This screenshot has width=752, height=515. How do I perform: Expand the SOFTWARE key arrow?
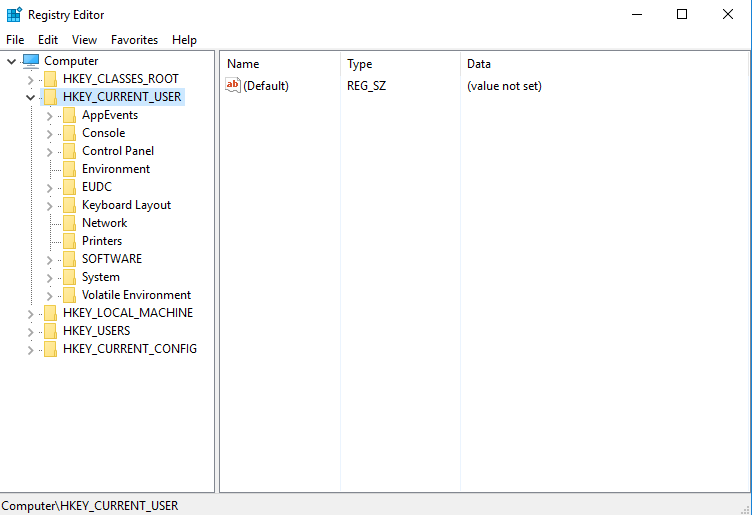click(x=49, y=260)
